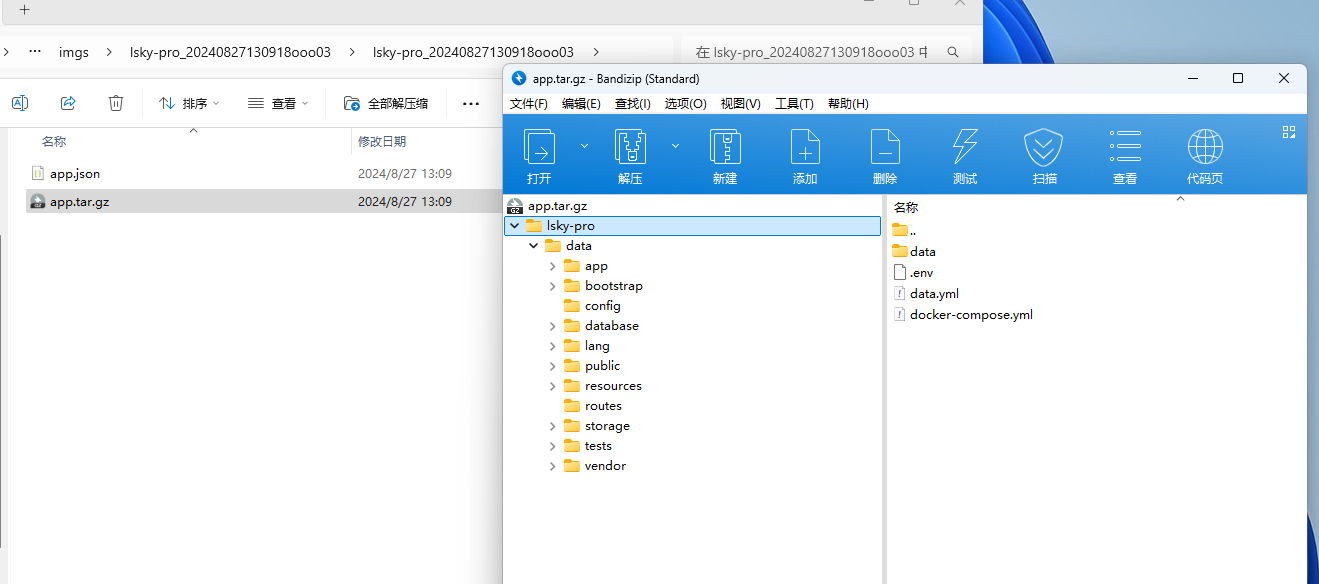Image resolution: width=1319 pixels, height=584 pixels.
Task: Expand the public folder node
Action: tap(553, 366)
